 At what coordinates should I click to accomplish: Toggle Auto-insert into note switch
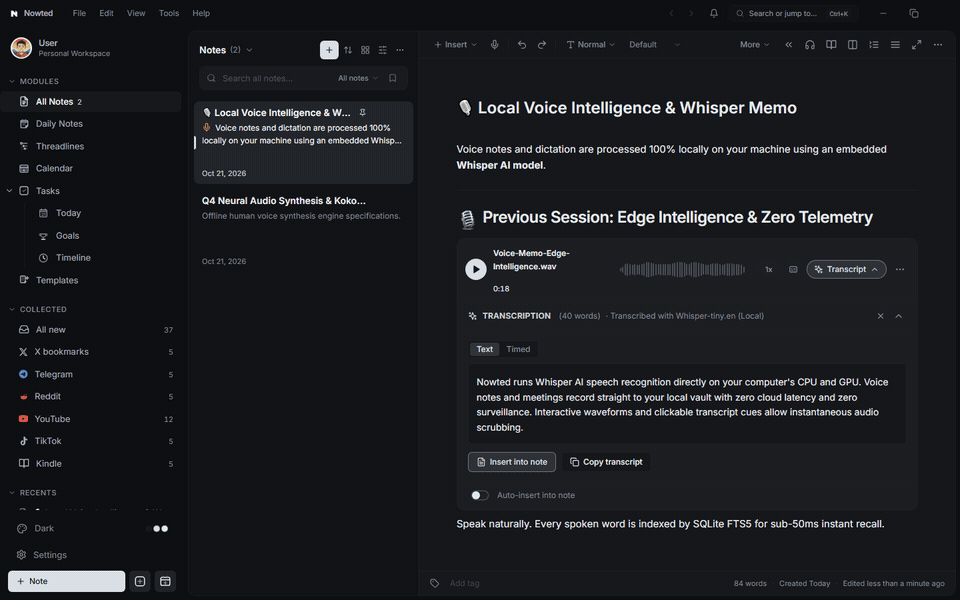point(480,495)
